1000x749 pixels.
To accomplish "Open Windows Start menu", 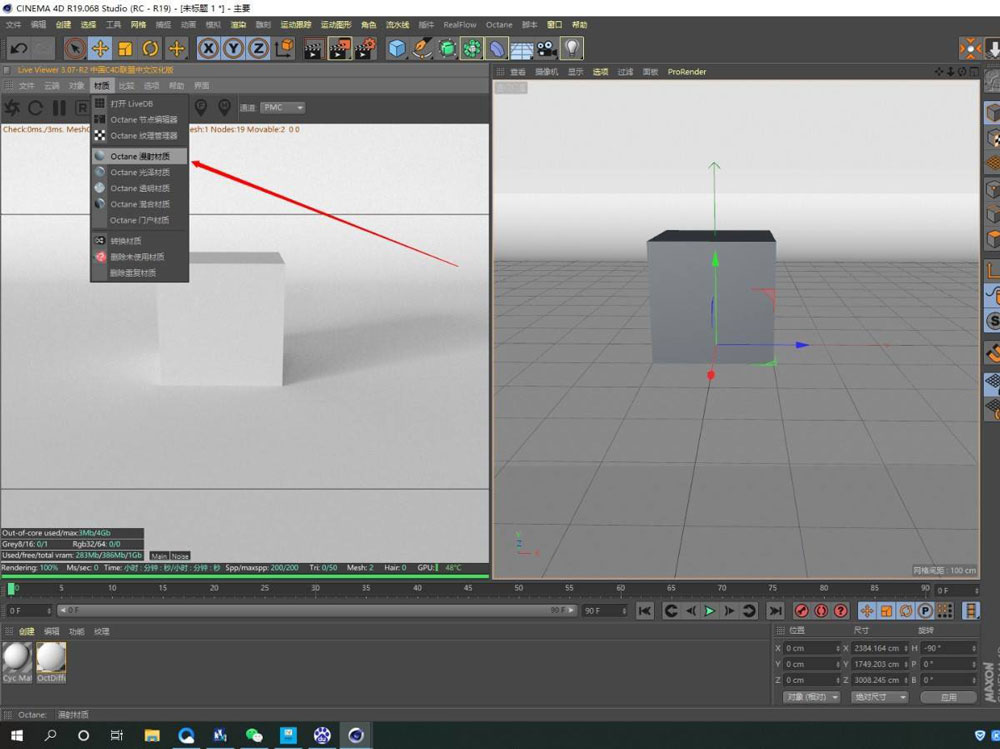I will coord(17,736).
